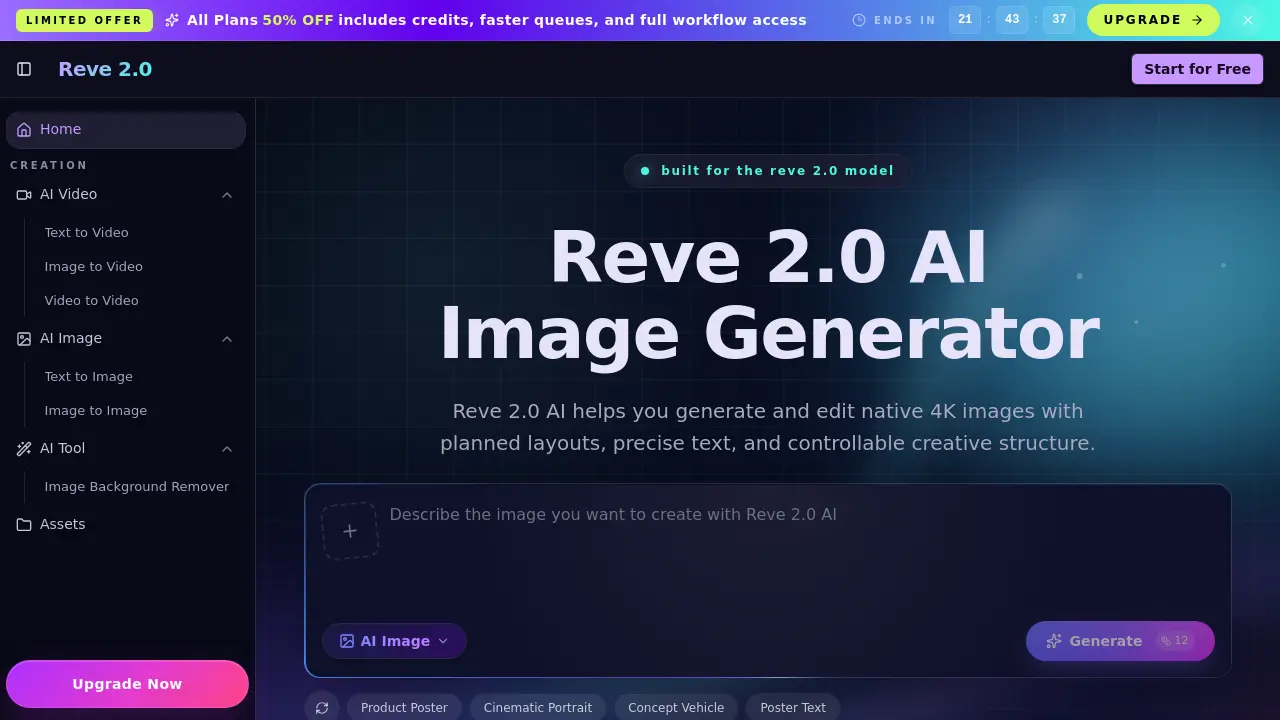The width and height of the screenshot is (1280, 720).
Task: Click the 12 credits cost badge
Action: coord(1175,641)
